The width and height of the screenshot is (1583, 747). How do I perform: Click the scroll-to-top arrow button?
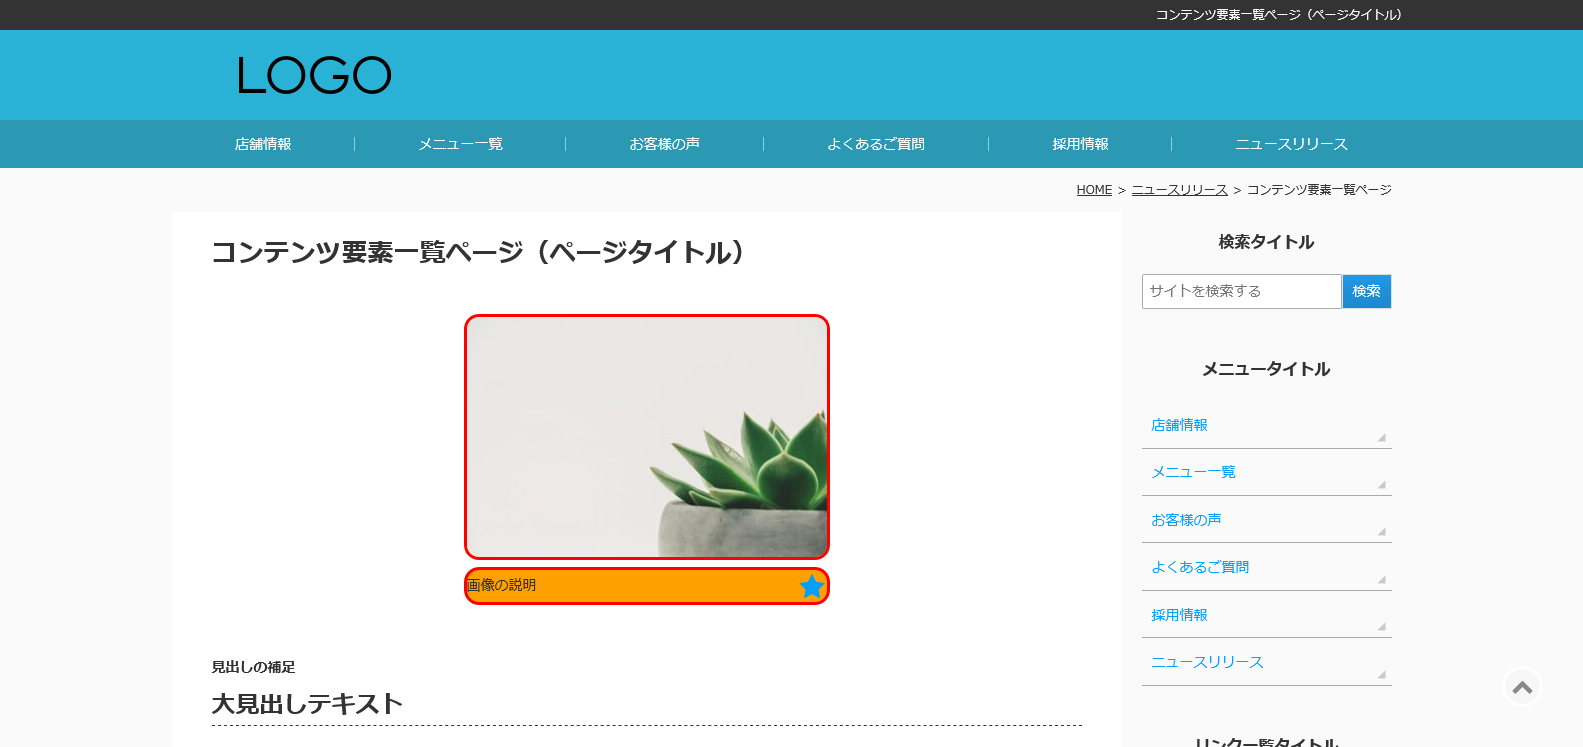1522,687
